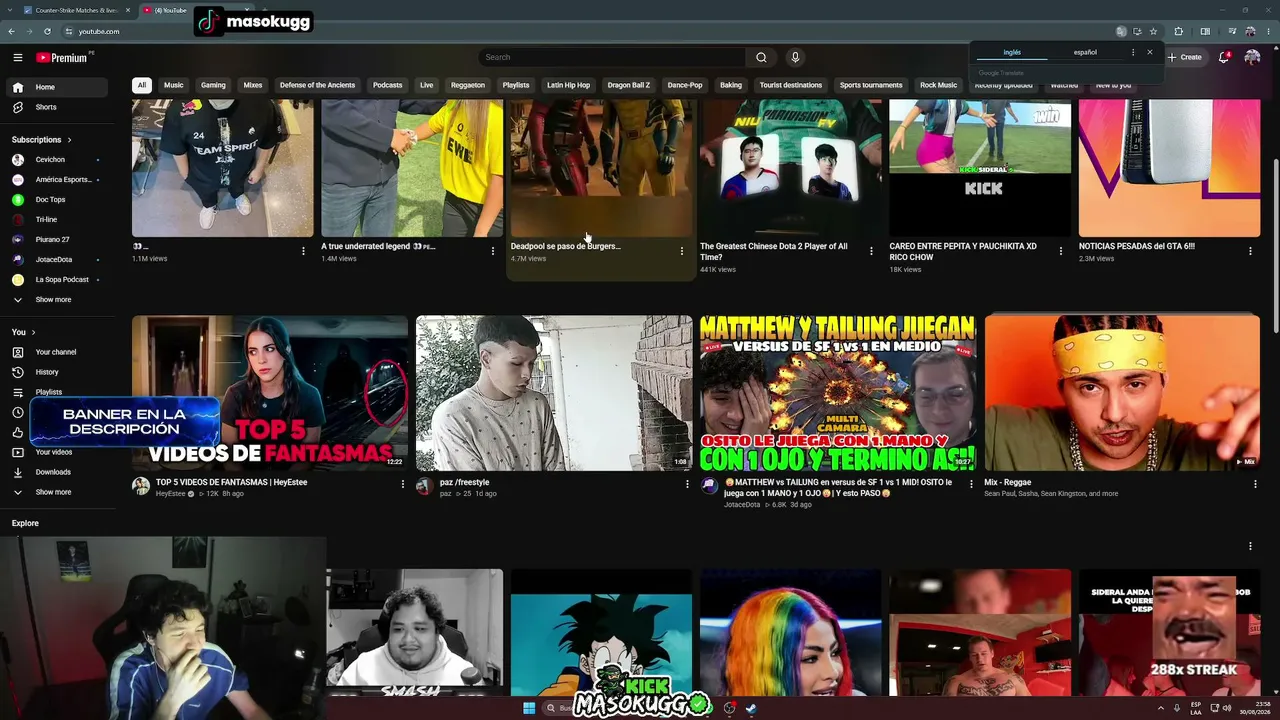Open Steam from the taskbar
This screenshot has width=1280, height=720.
tap(751, 708)
